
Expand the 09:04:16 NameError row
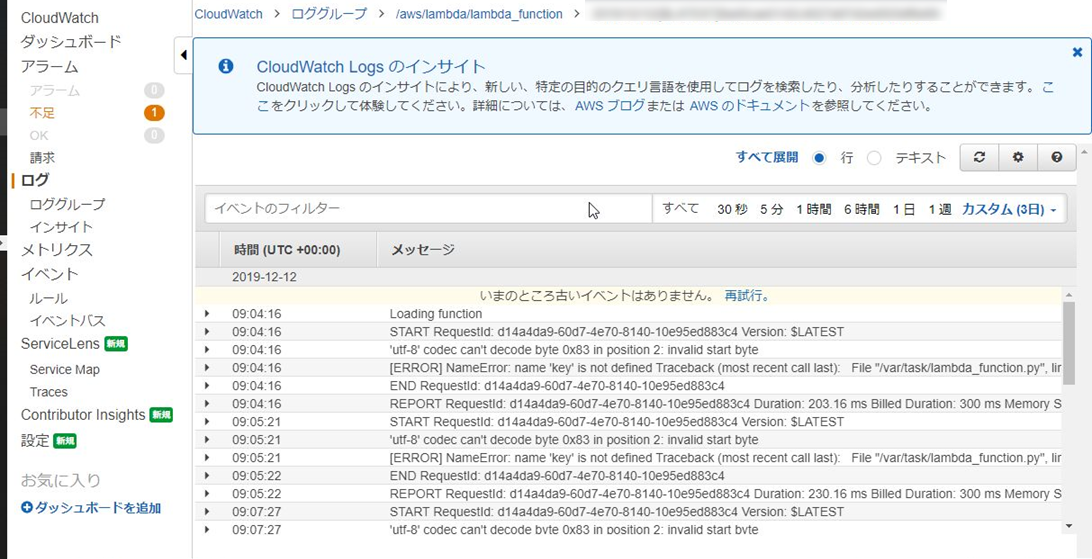[207, 368]
